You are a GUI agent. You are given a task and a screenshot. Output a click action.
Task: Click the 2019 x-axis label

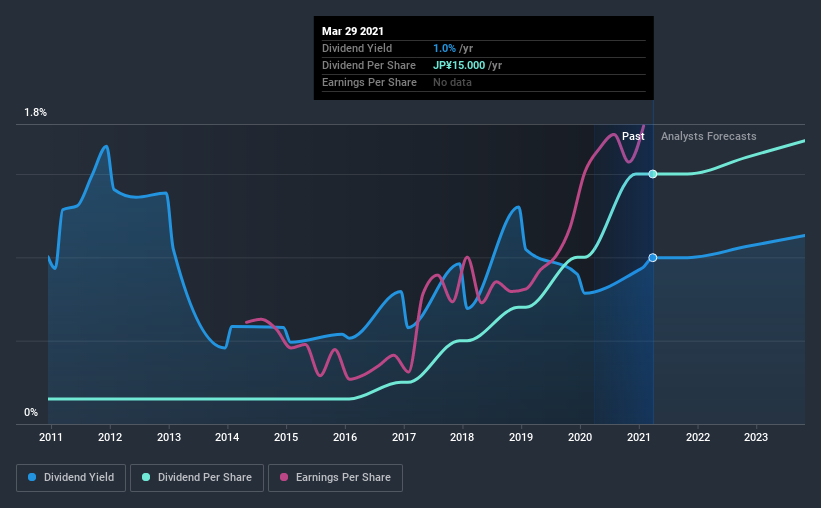click(x=521, y=437)
